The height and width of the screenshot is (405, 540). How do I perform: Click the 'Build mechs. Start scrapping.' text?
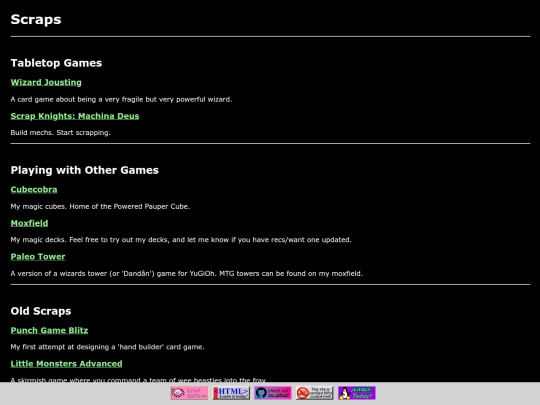[60, 133]
